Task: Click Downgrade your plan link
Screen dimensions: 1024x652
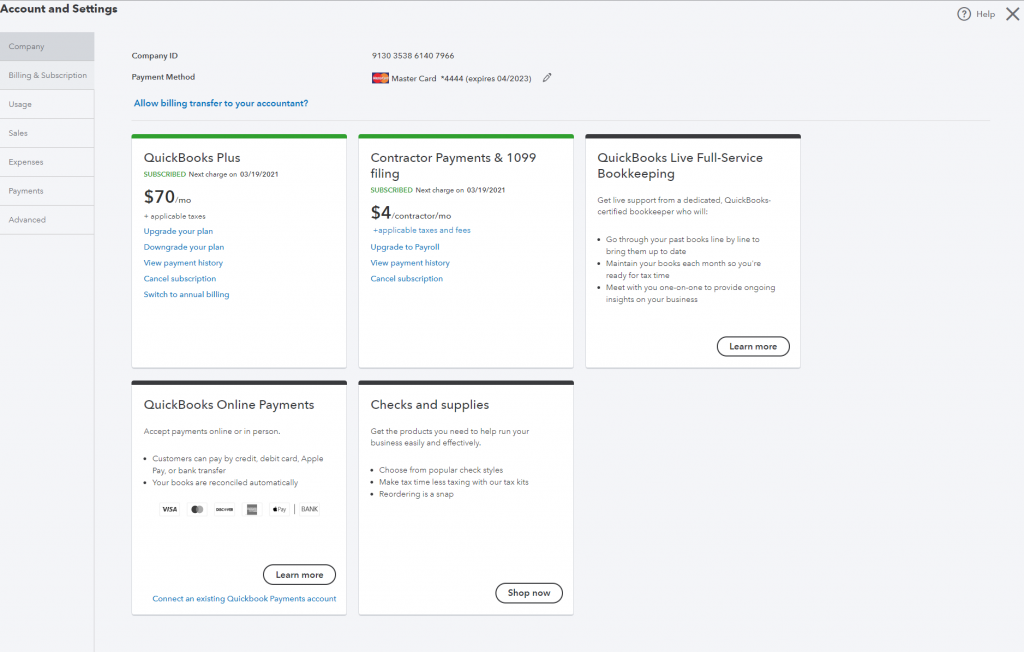Action: [184, 247]
